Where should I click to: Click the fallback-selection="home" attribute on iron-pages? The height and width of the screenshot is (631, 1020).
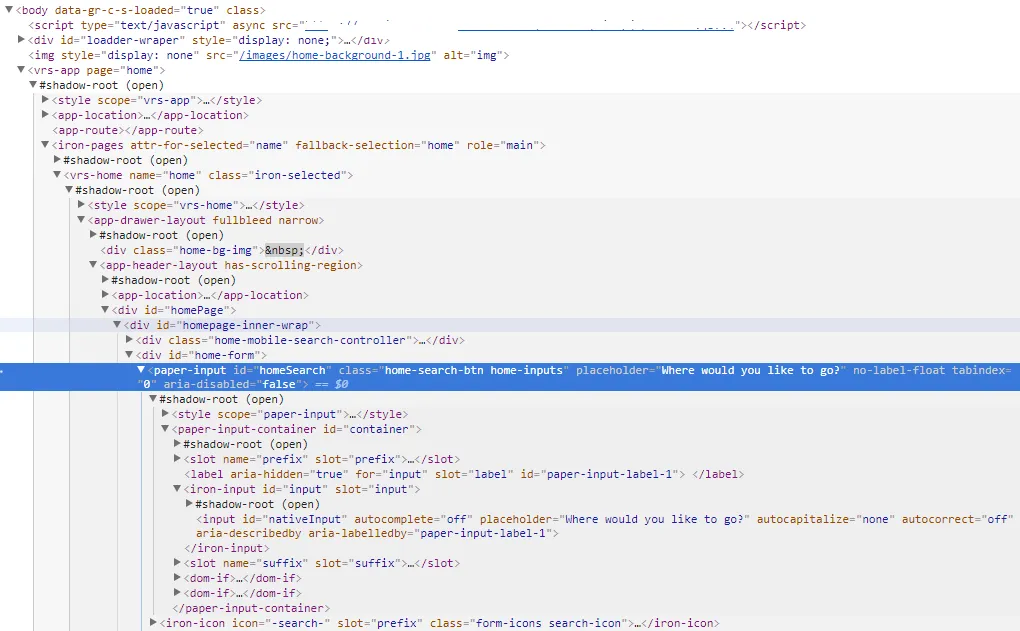coord(377,145)
